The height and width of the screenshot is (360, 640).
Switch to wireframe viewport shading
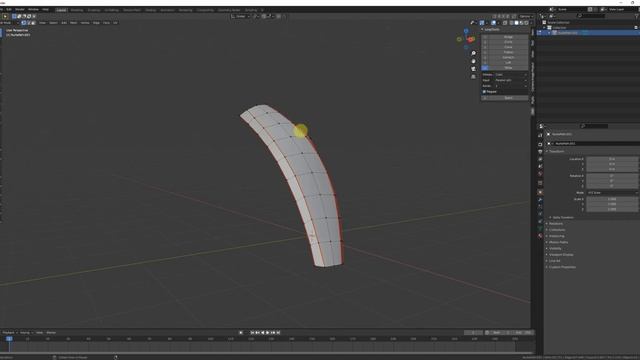click(511, 23)
